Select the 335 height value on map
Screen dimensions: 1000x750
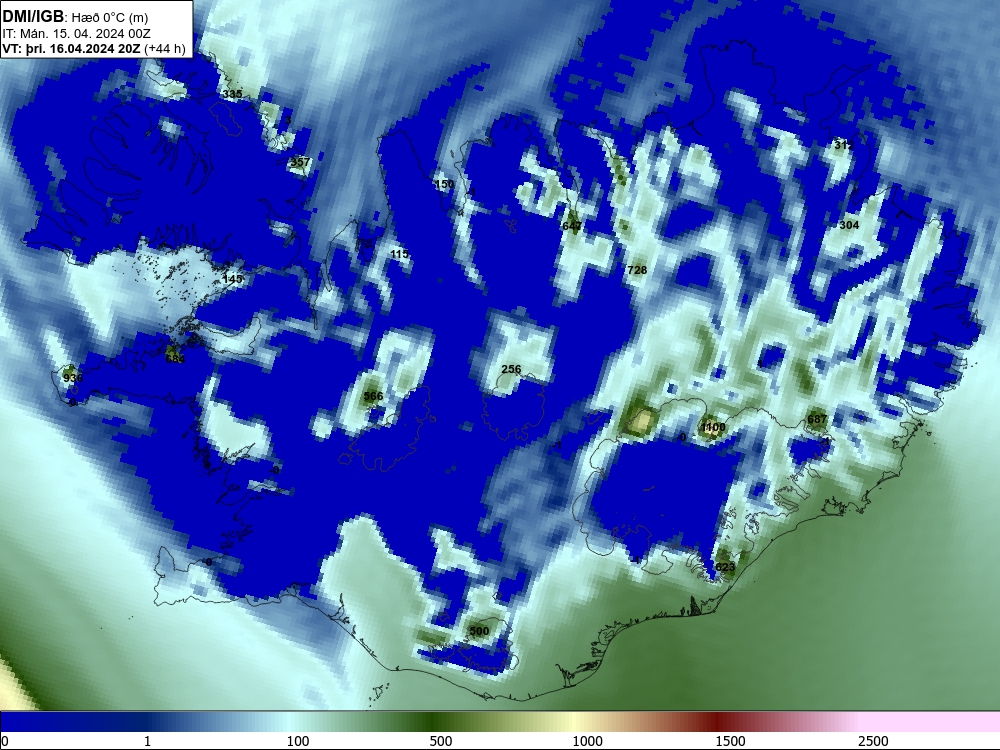pyautogui.click(x=232, y=94)
